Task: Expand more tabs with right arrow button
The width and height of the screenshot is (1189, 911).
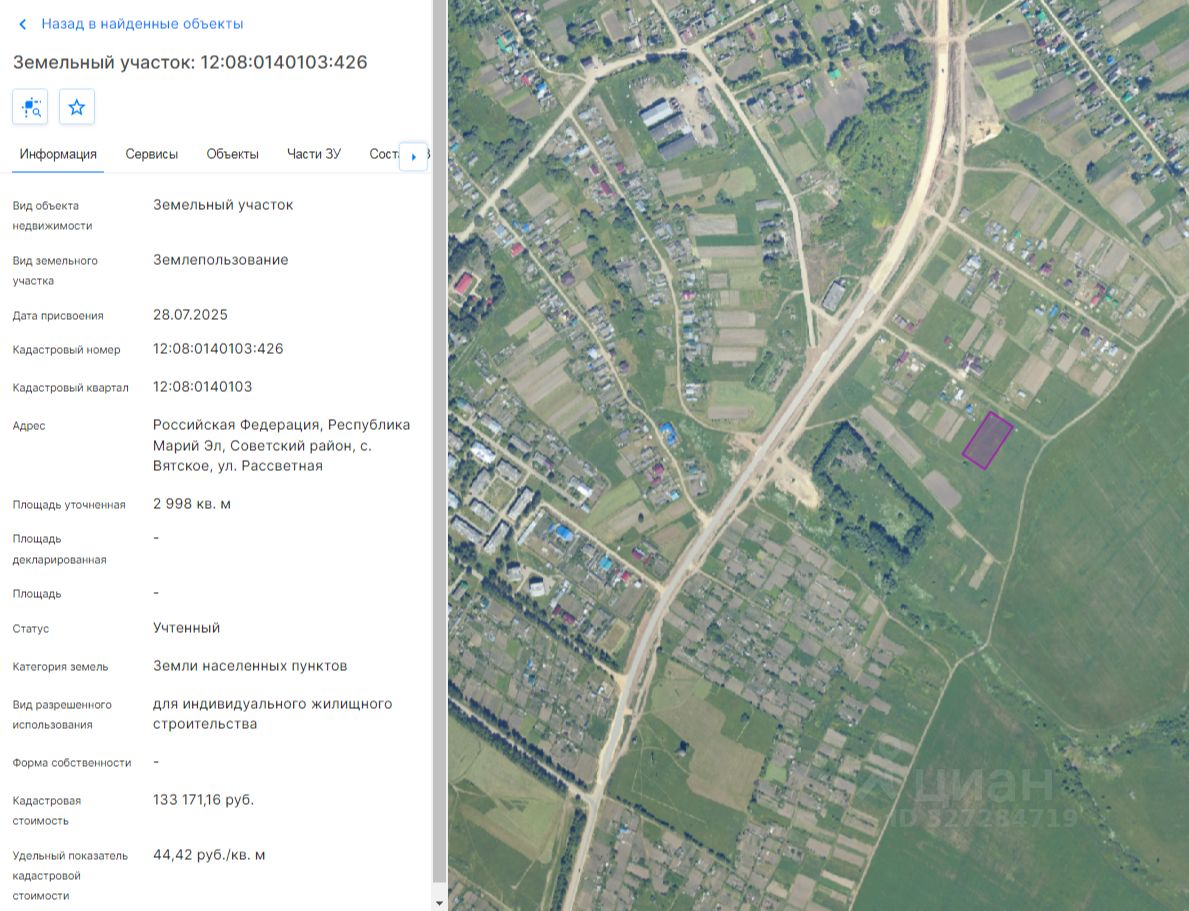Action: [413, 156]
